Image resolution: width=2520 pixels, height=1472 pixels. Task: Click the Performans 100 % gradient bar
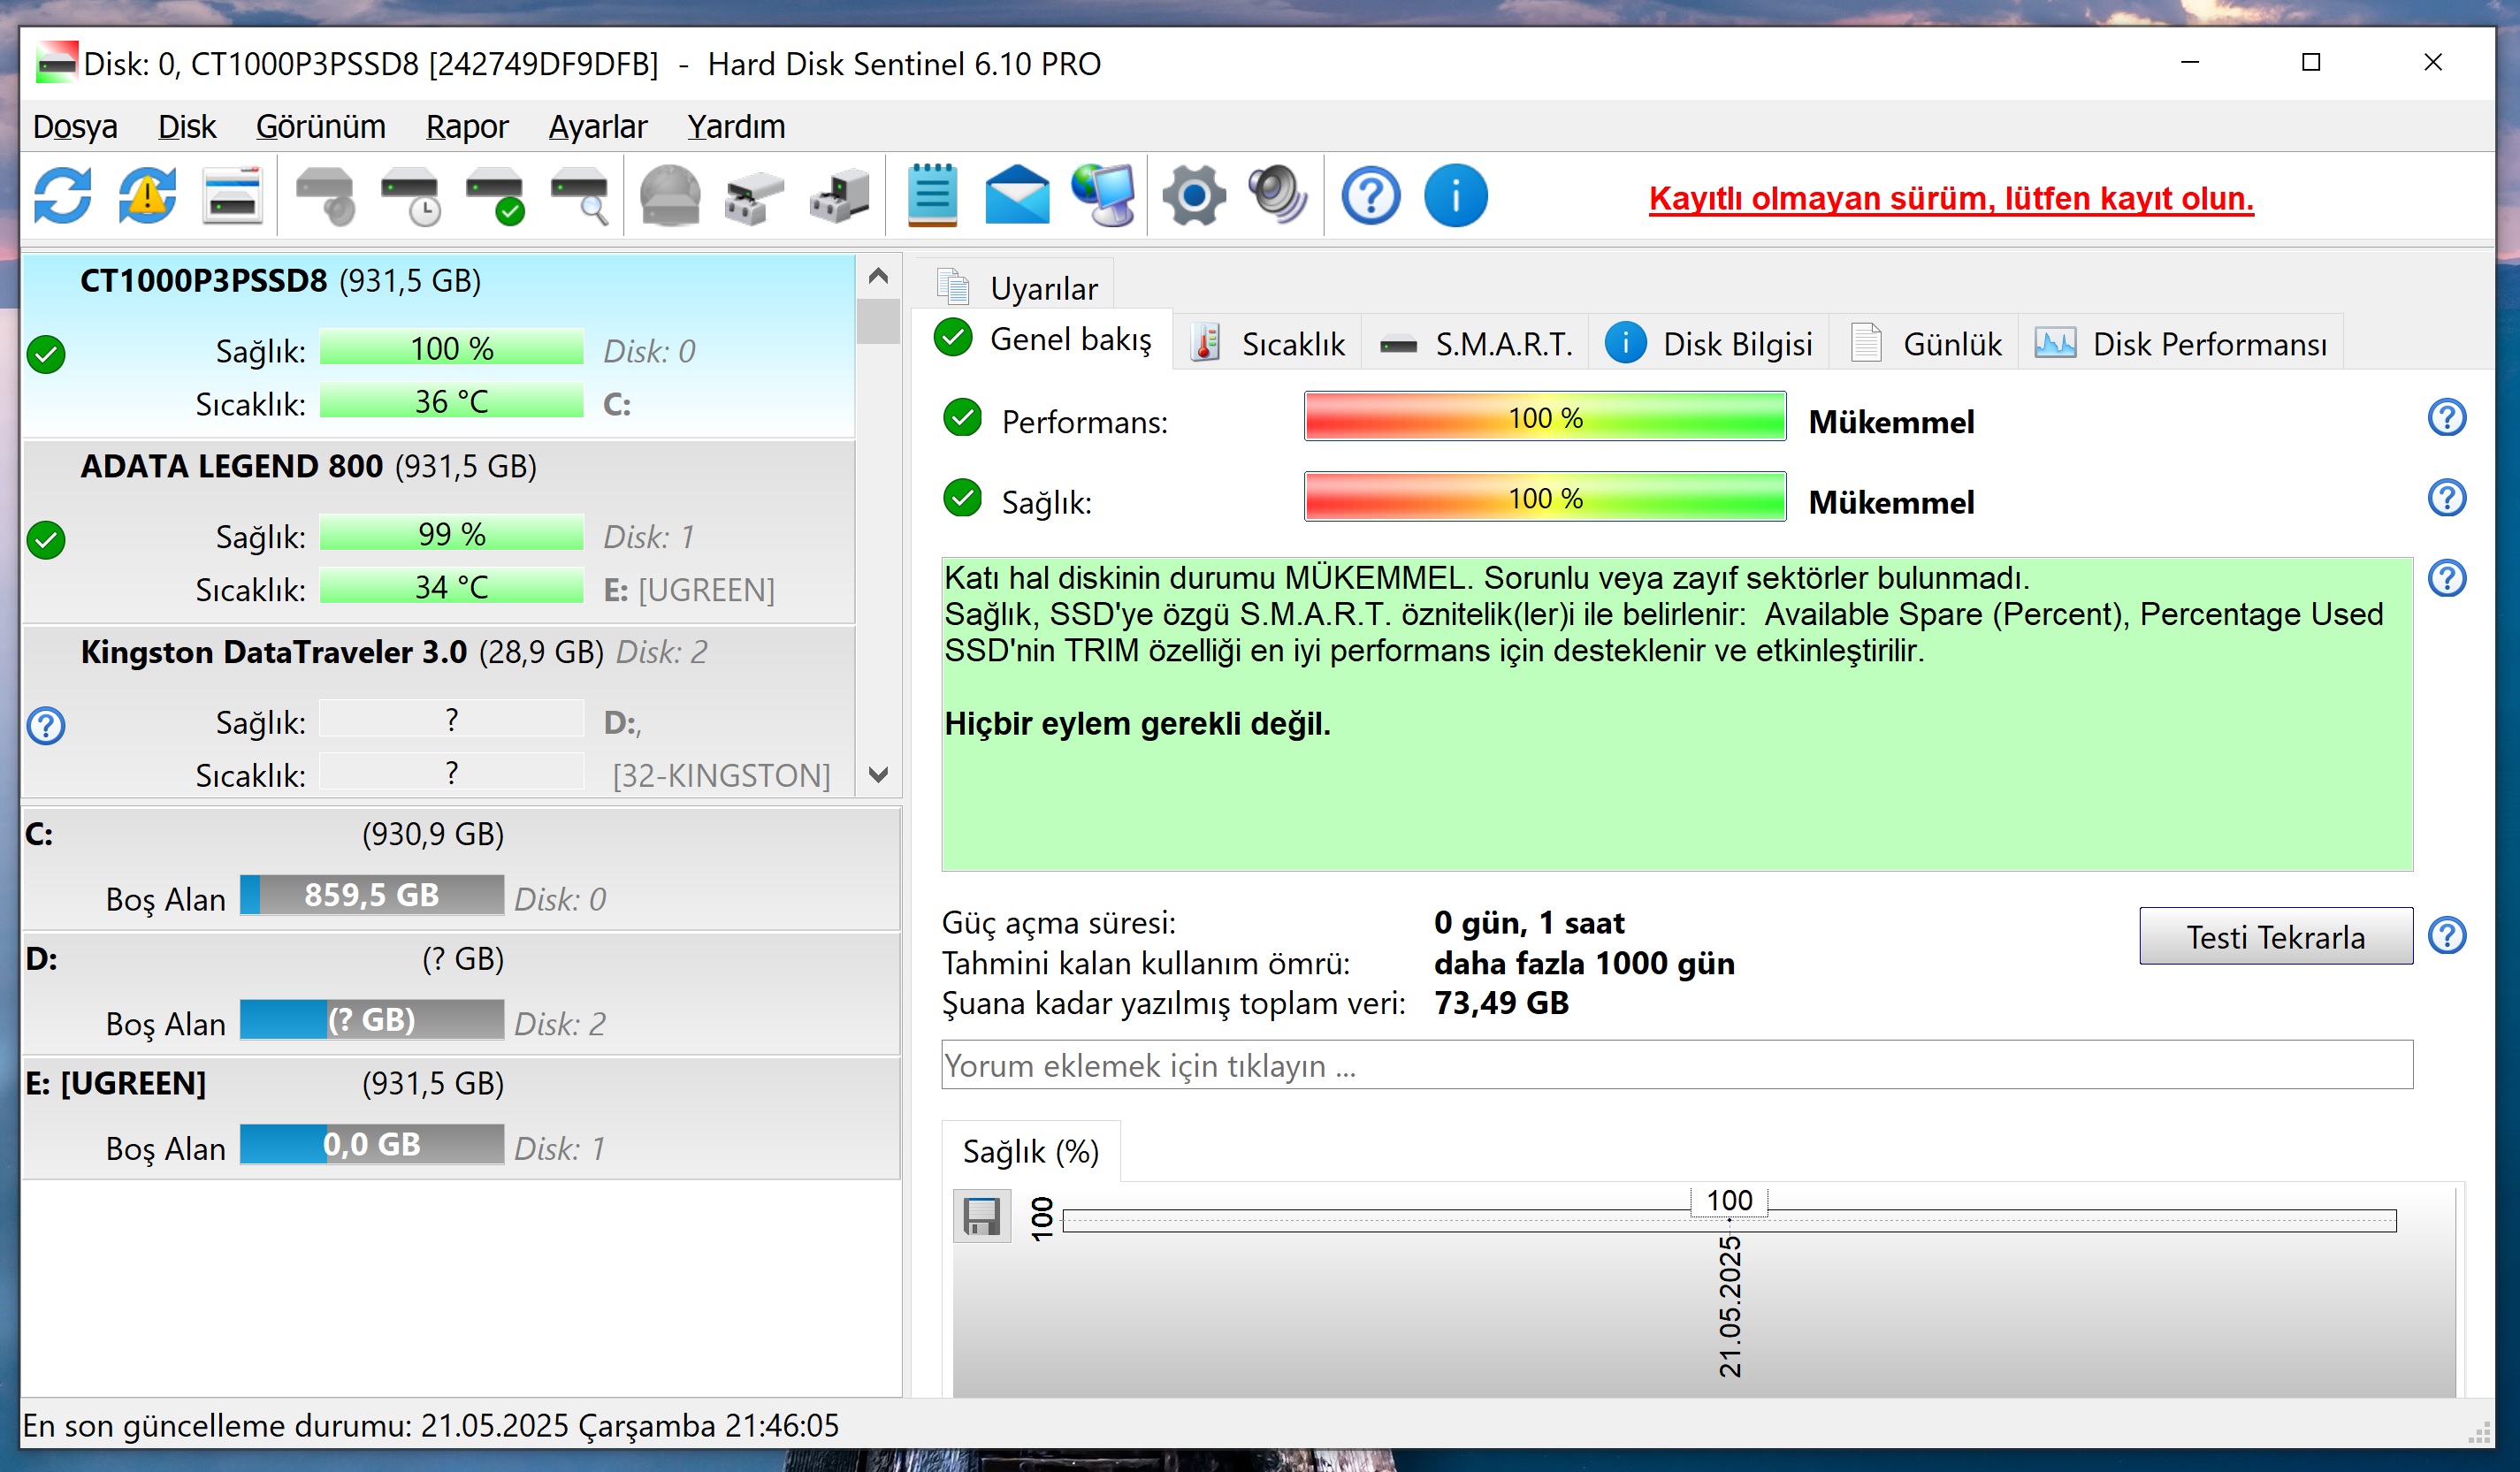click(1545, 417)
